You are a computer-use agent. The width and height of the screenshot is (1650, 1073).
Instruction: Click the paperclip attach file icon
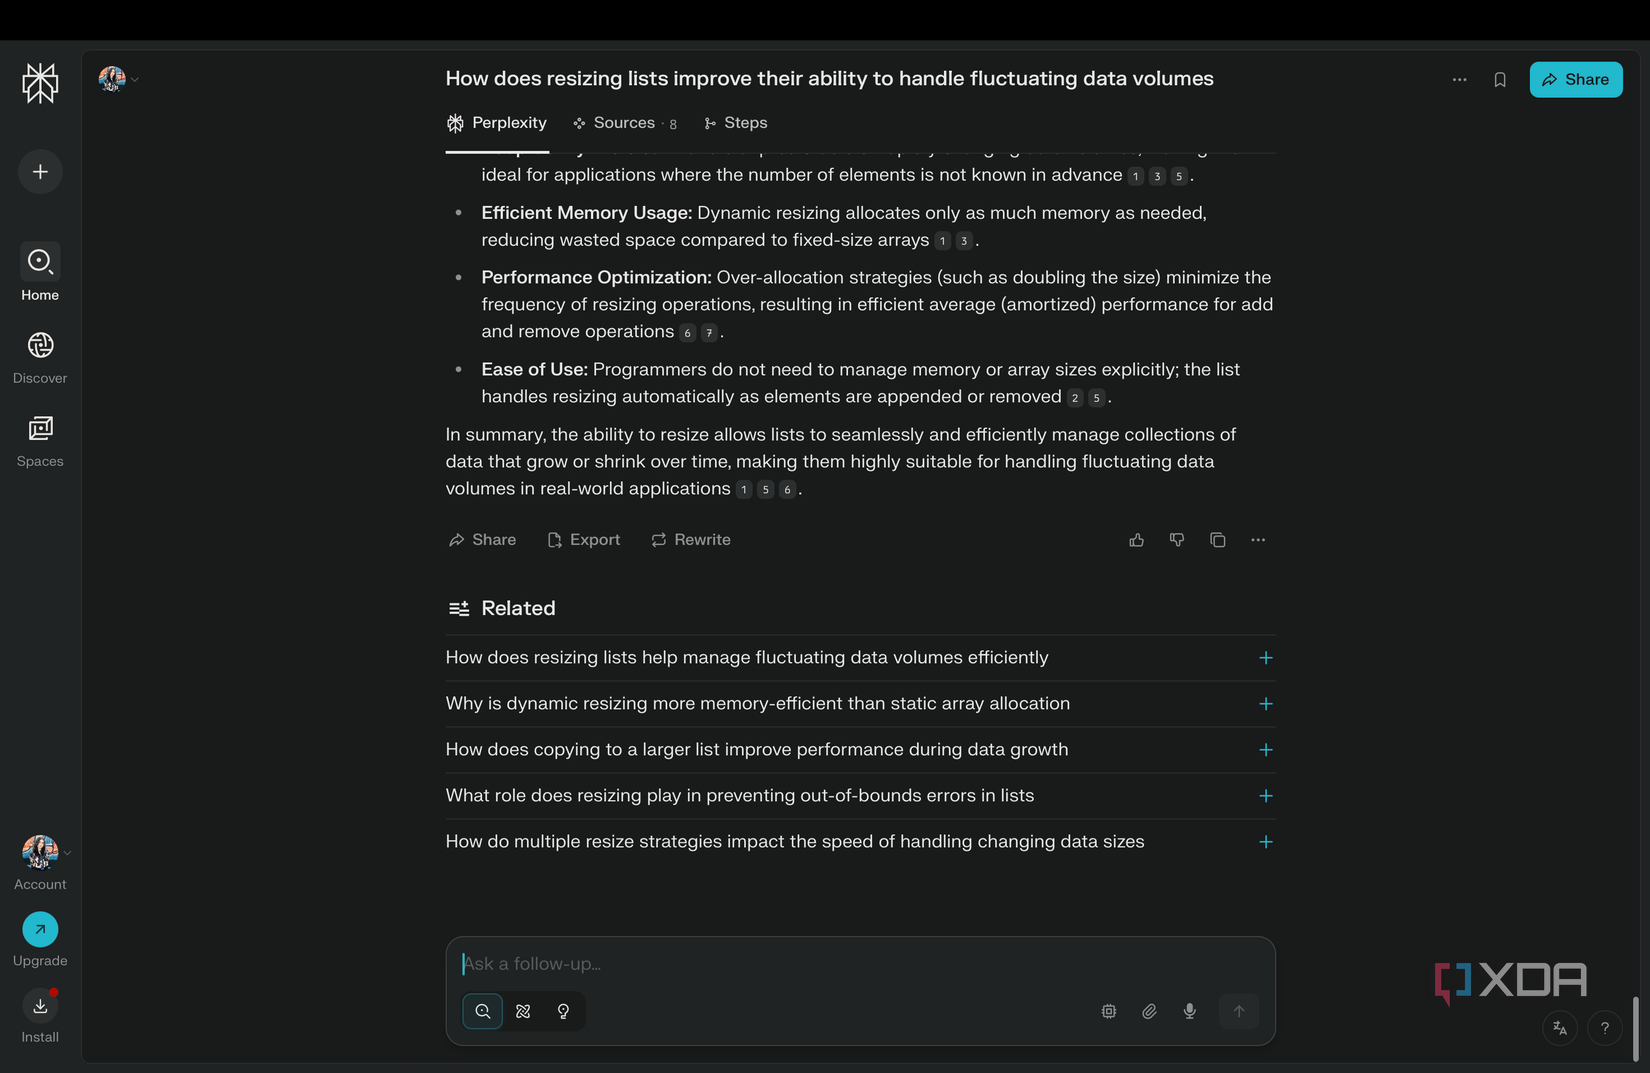1149,1011
